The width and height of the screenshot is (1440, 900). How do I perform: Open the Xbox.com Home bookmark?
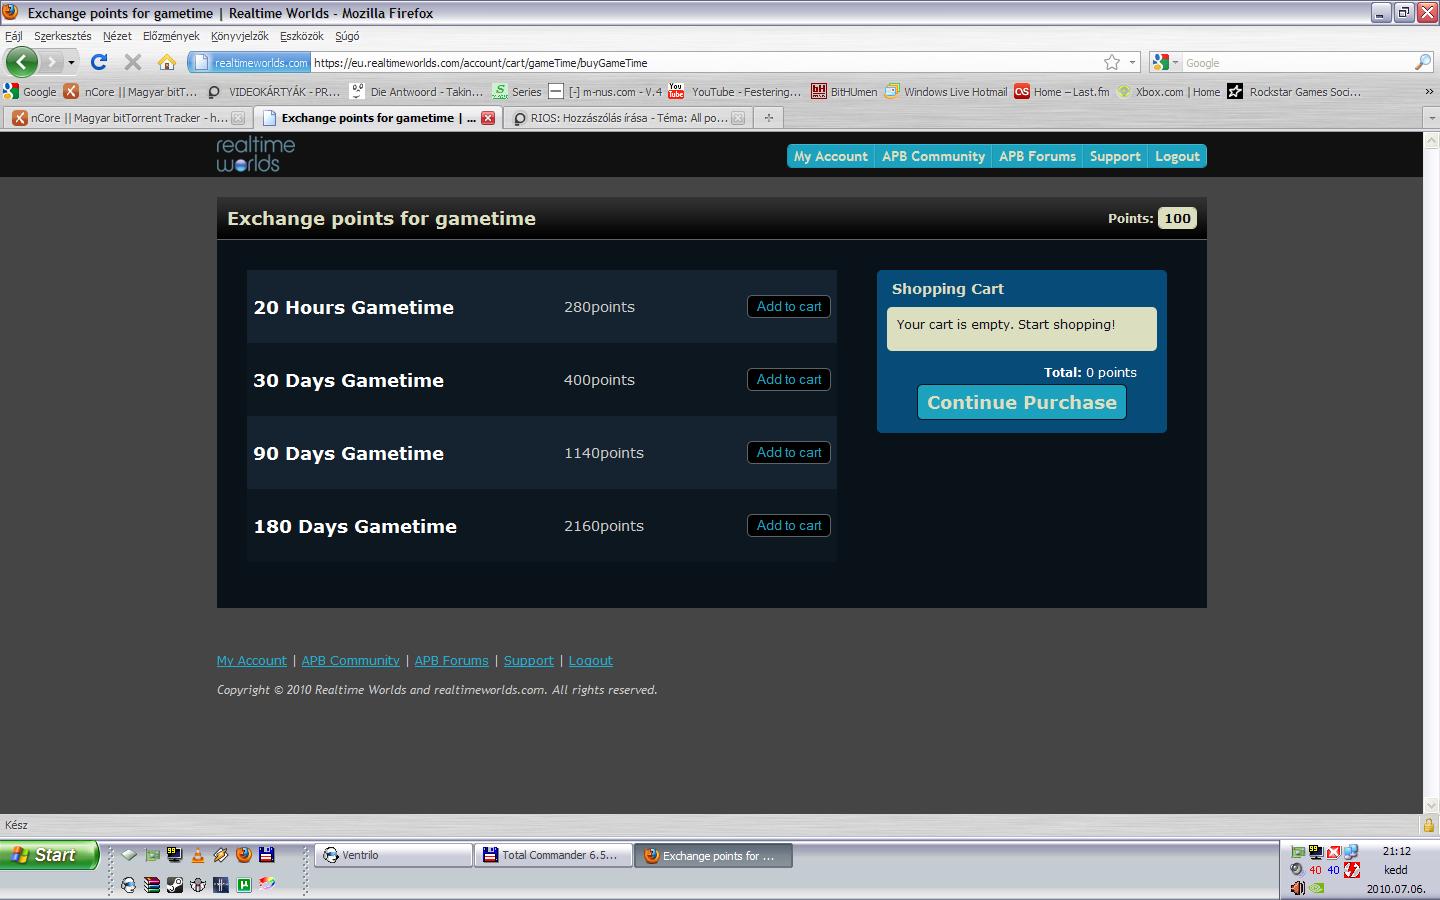[x=1168, y=91]
